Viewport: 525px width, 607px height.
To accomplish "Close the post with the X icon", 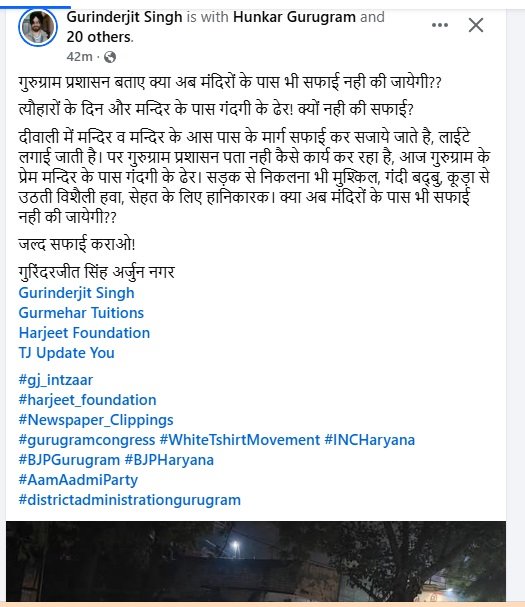I will 475,25.
